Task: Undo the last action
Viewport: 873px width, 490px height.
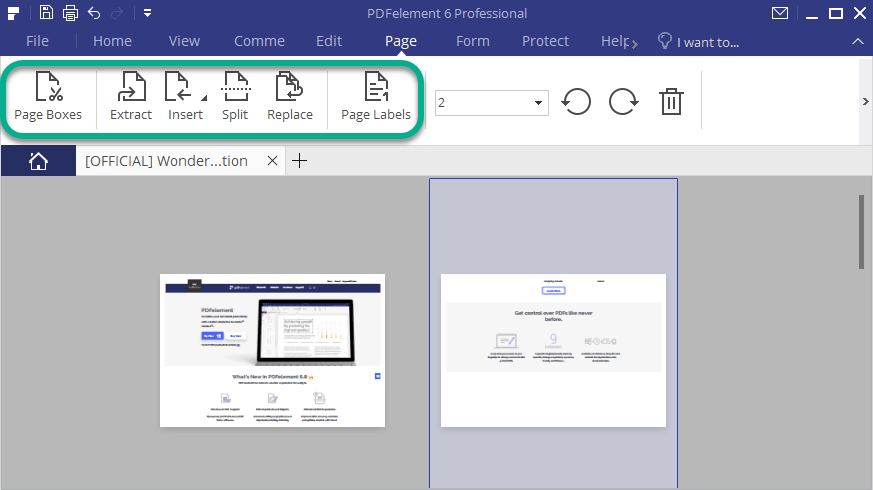Action: (94, 13)
